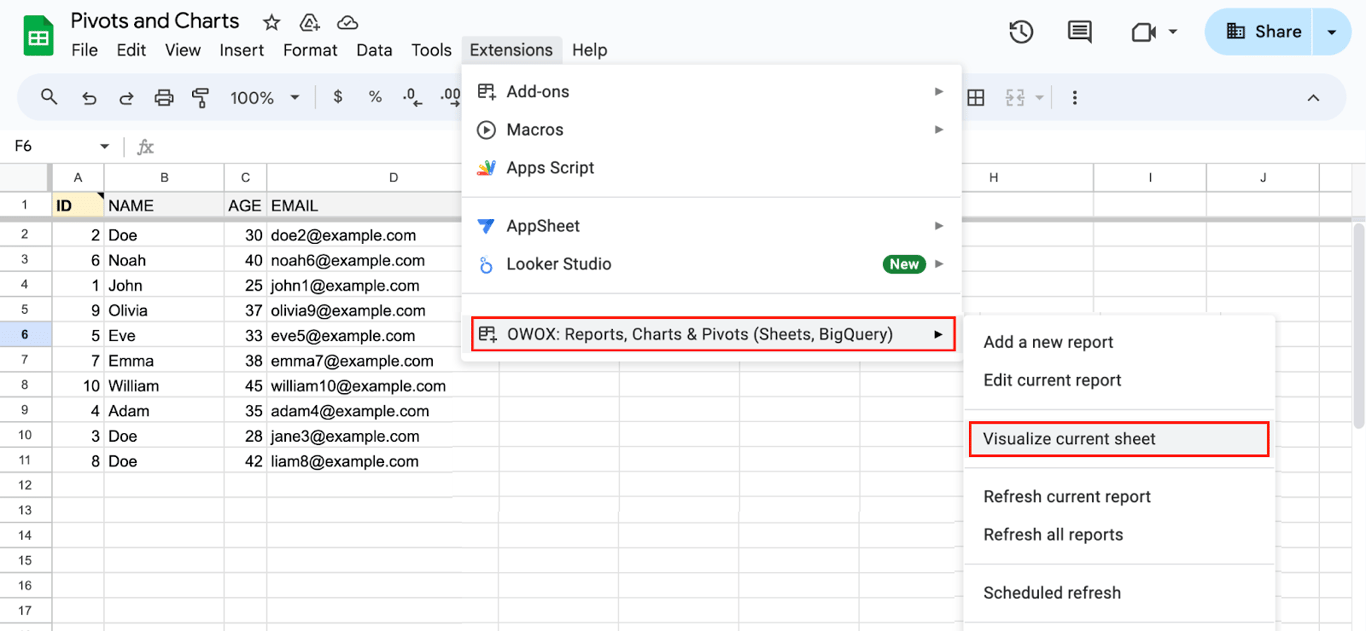The height and width of the screenshot is (631, 1366).
Task: Redo the last undone action
Action: pyautogui.click(x=126, y=97)
